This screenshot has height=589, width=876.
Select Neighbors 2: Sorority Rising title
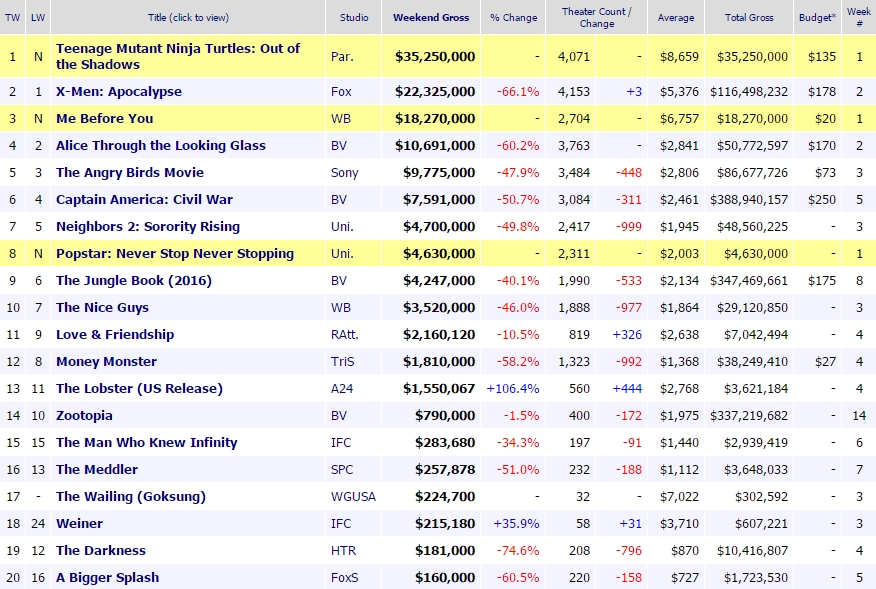[x=148, y=226]
